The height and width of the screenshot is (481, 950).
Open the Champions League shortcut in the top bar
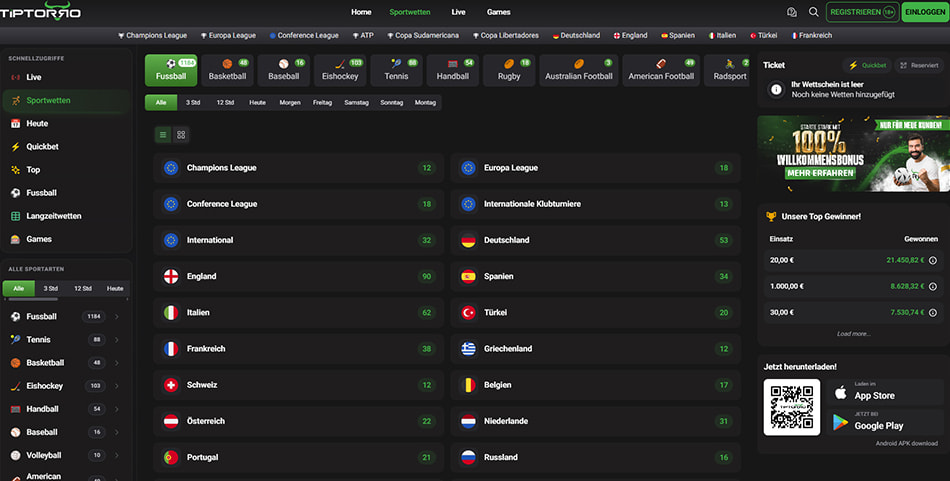(x=153, y=36)
